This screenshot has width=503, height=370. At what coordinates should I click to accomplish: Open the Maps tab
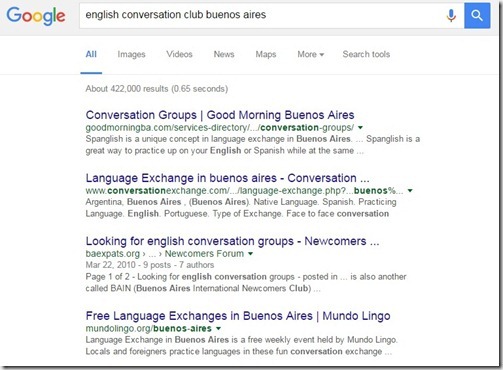point(266,54)
